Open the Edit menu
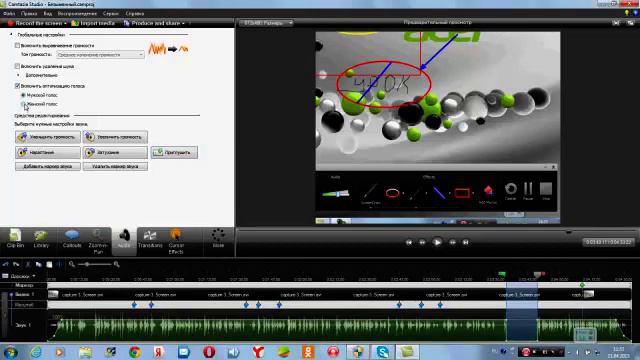The image size is (640, 360). (x=29, y=13)
